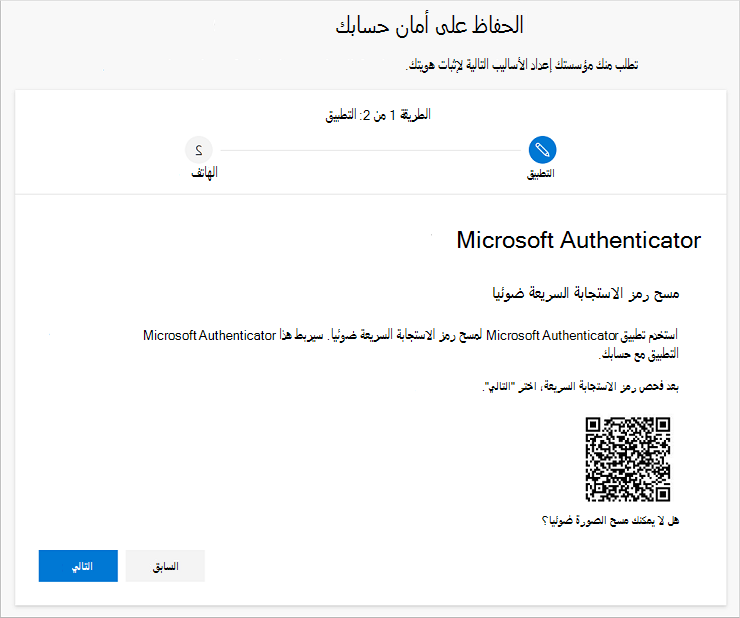This screenshot has height=618, width=740.
Task: Click the الهاتف step label
Action: coord(204,172)
